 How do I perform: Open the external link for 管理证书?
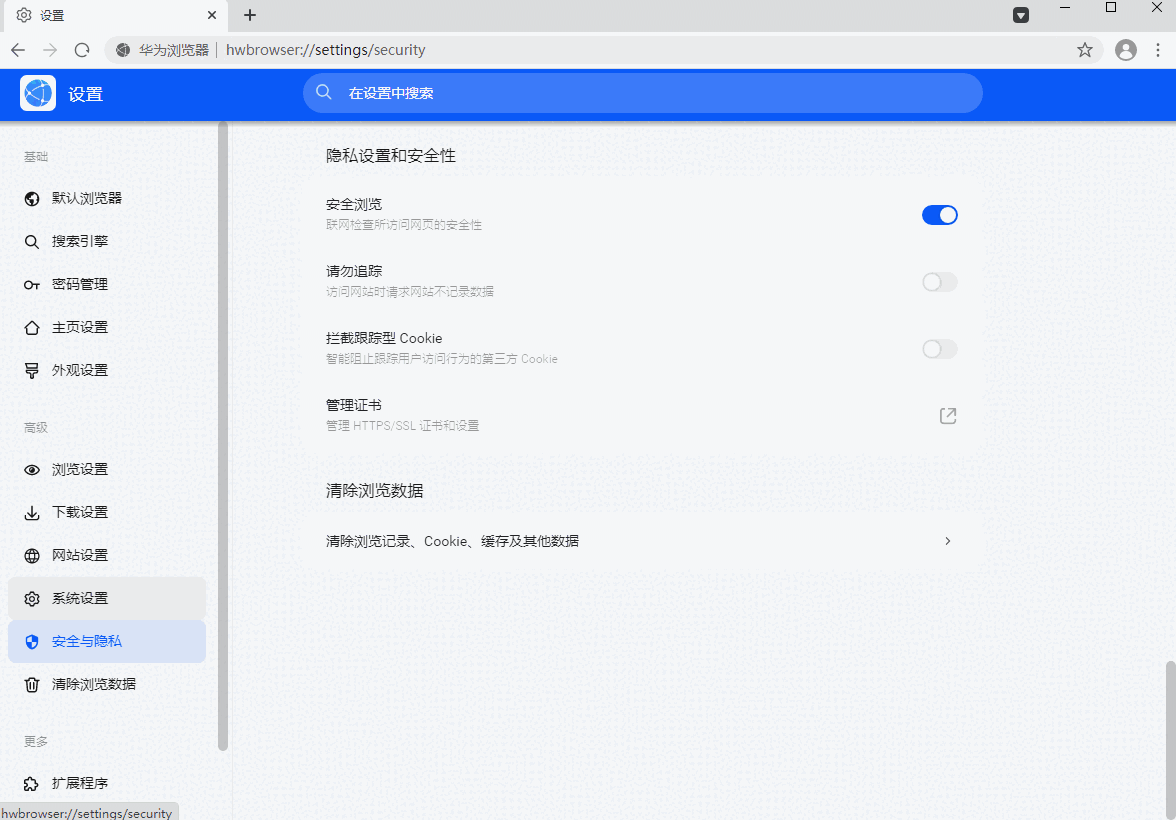click(947, 415)
